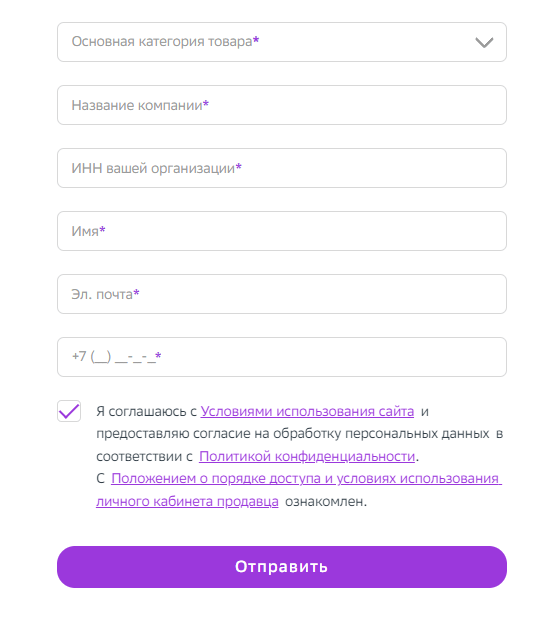This screenshot has width=557, height=619.
Task: Open Политикой конфиденциальности link
Action: click(307, 456)
